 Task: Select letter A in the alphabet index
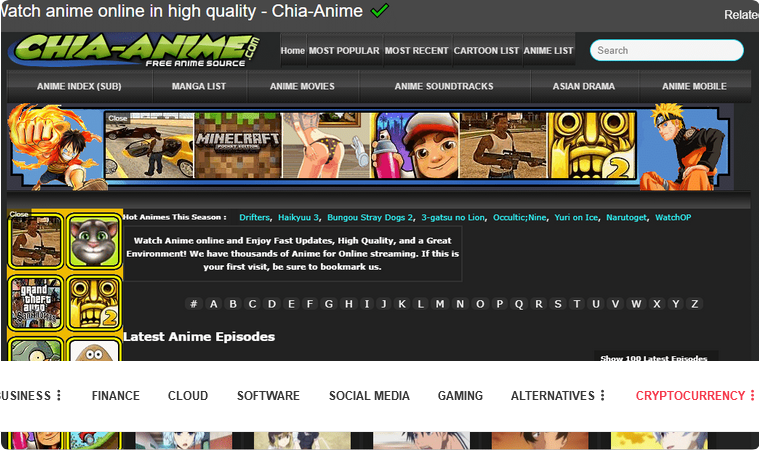[x=213, y=304]
